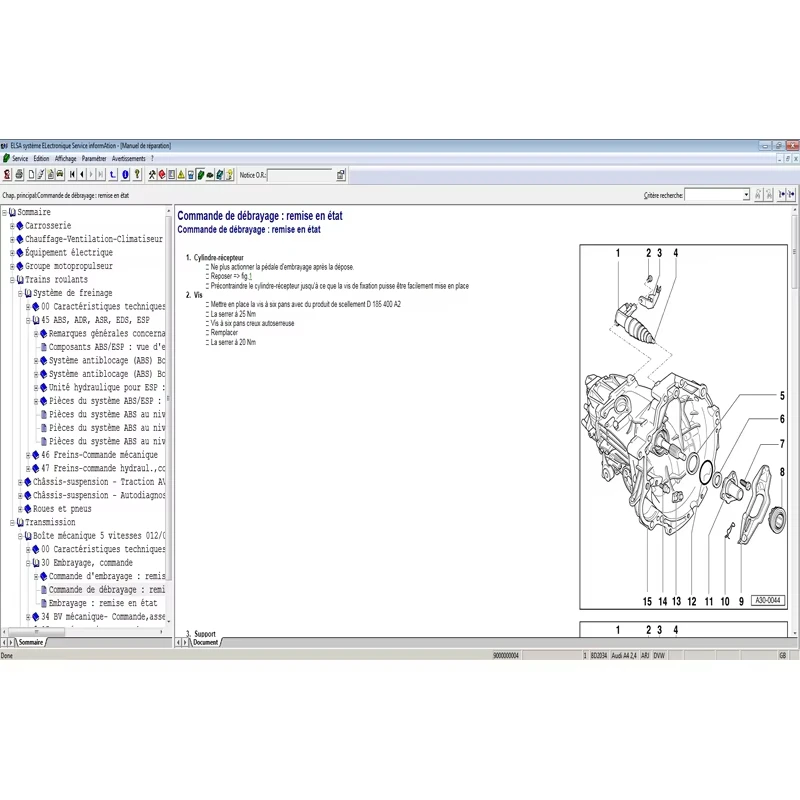This screenshot has height=800, width=800.
Task: Click the printer icon in the toolbar
Action: (x=19, y=175)
